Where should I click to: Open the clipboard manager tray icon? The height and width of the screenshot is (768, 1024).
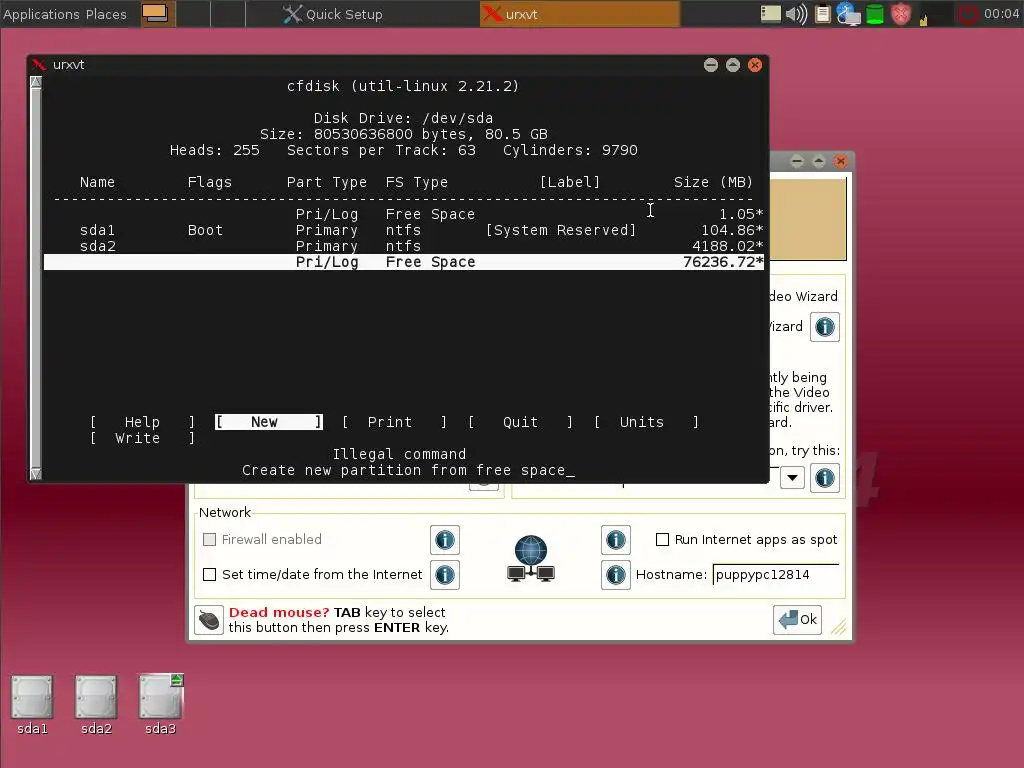tap(823, 14)
